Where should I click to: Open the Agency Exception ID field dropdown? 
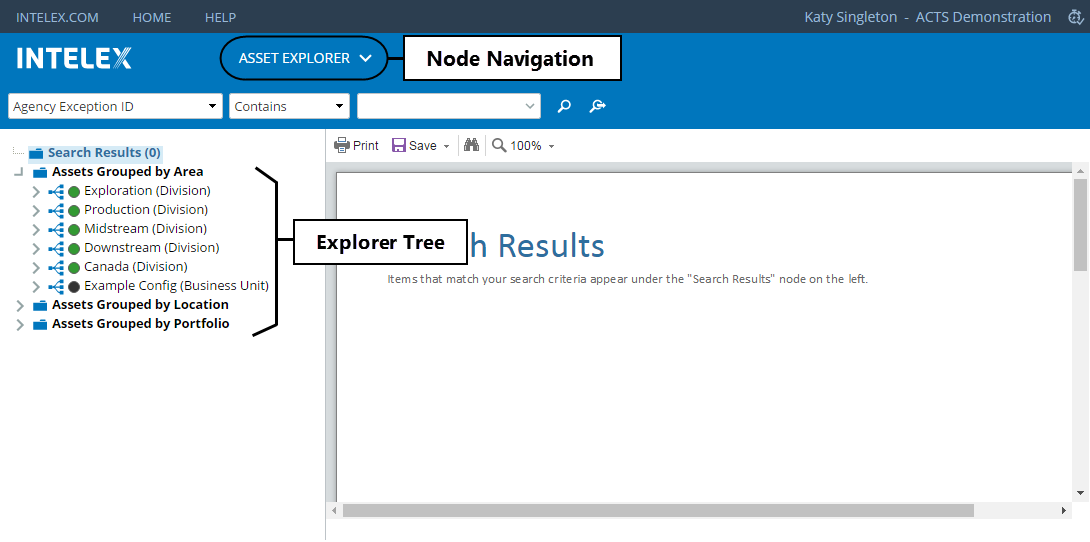click(115, 106)
